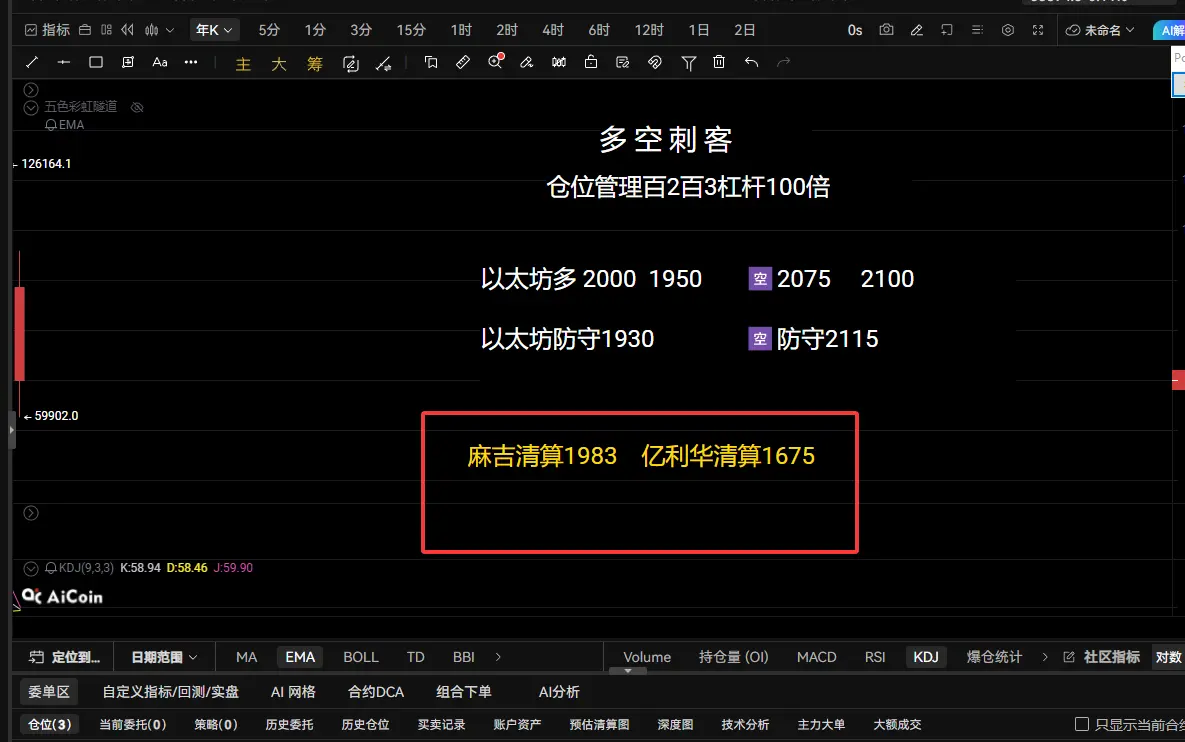Expand the sub-pane arrow above KDJ
This screenshot has width=1185, height=742.
pyautogui.click(x=31, y=513)
